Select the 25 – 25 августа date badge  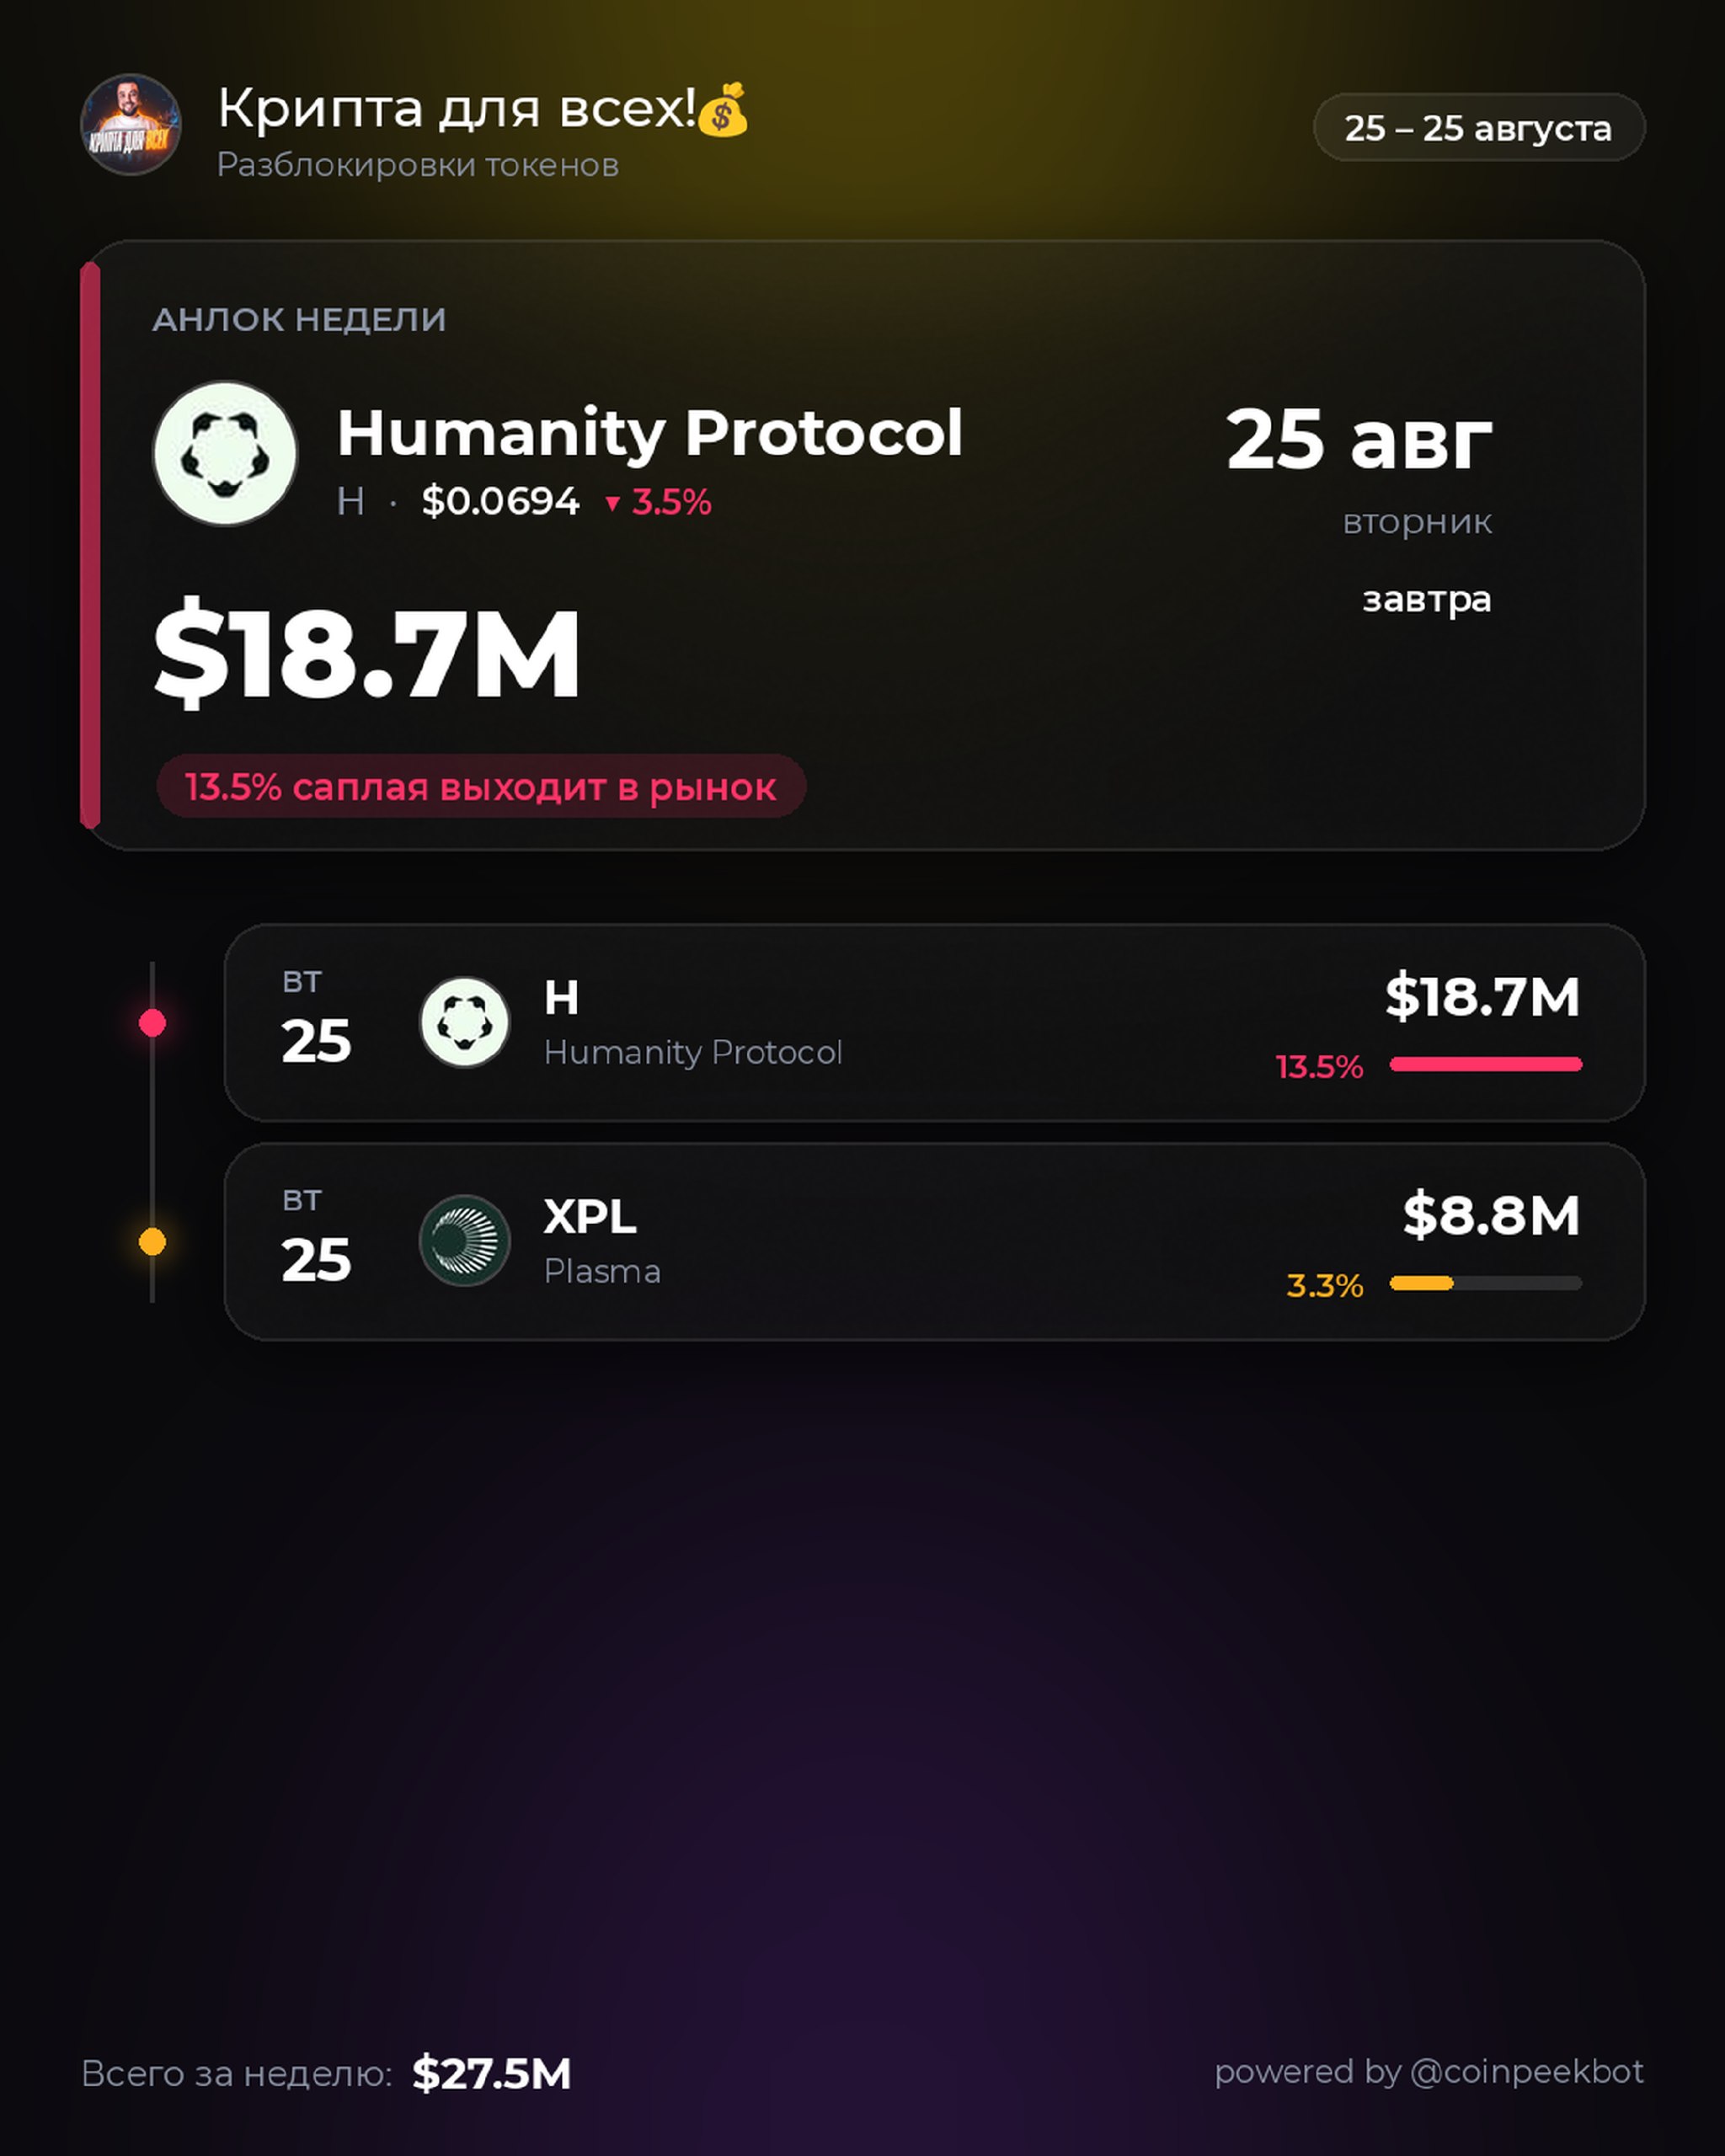point(1479,128)
